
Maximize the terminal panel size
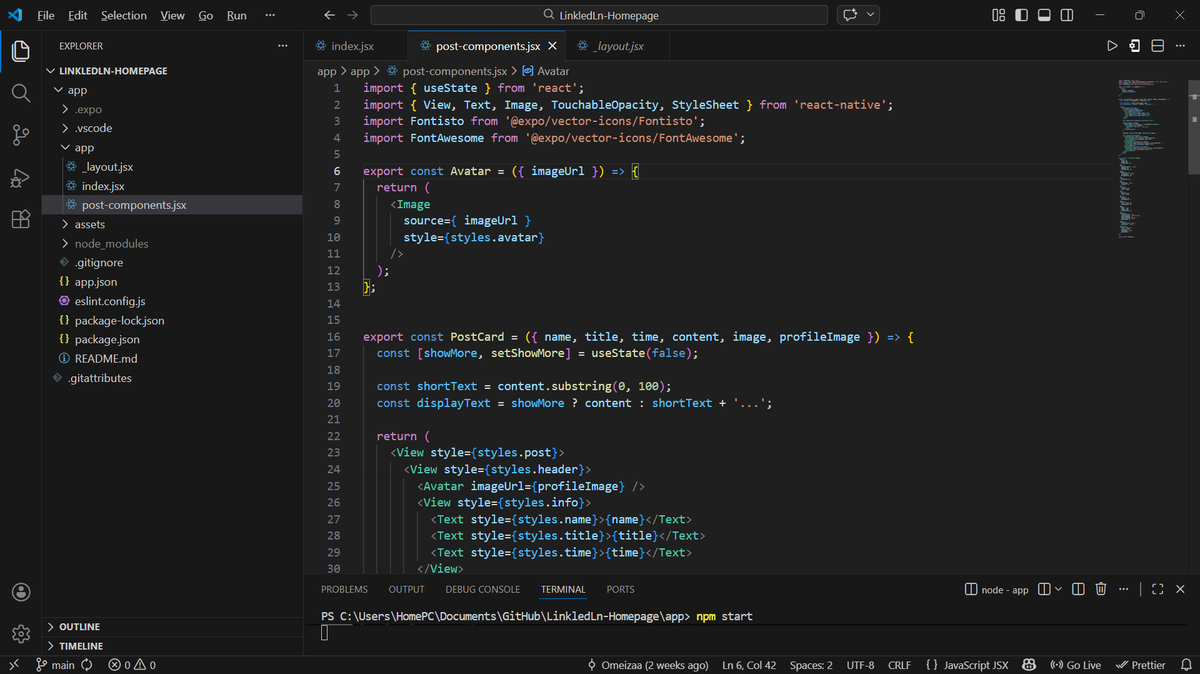click(1158, 589)
